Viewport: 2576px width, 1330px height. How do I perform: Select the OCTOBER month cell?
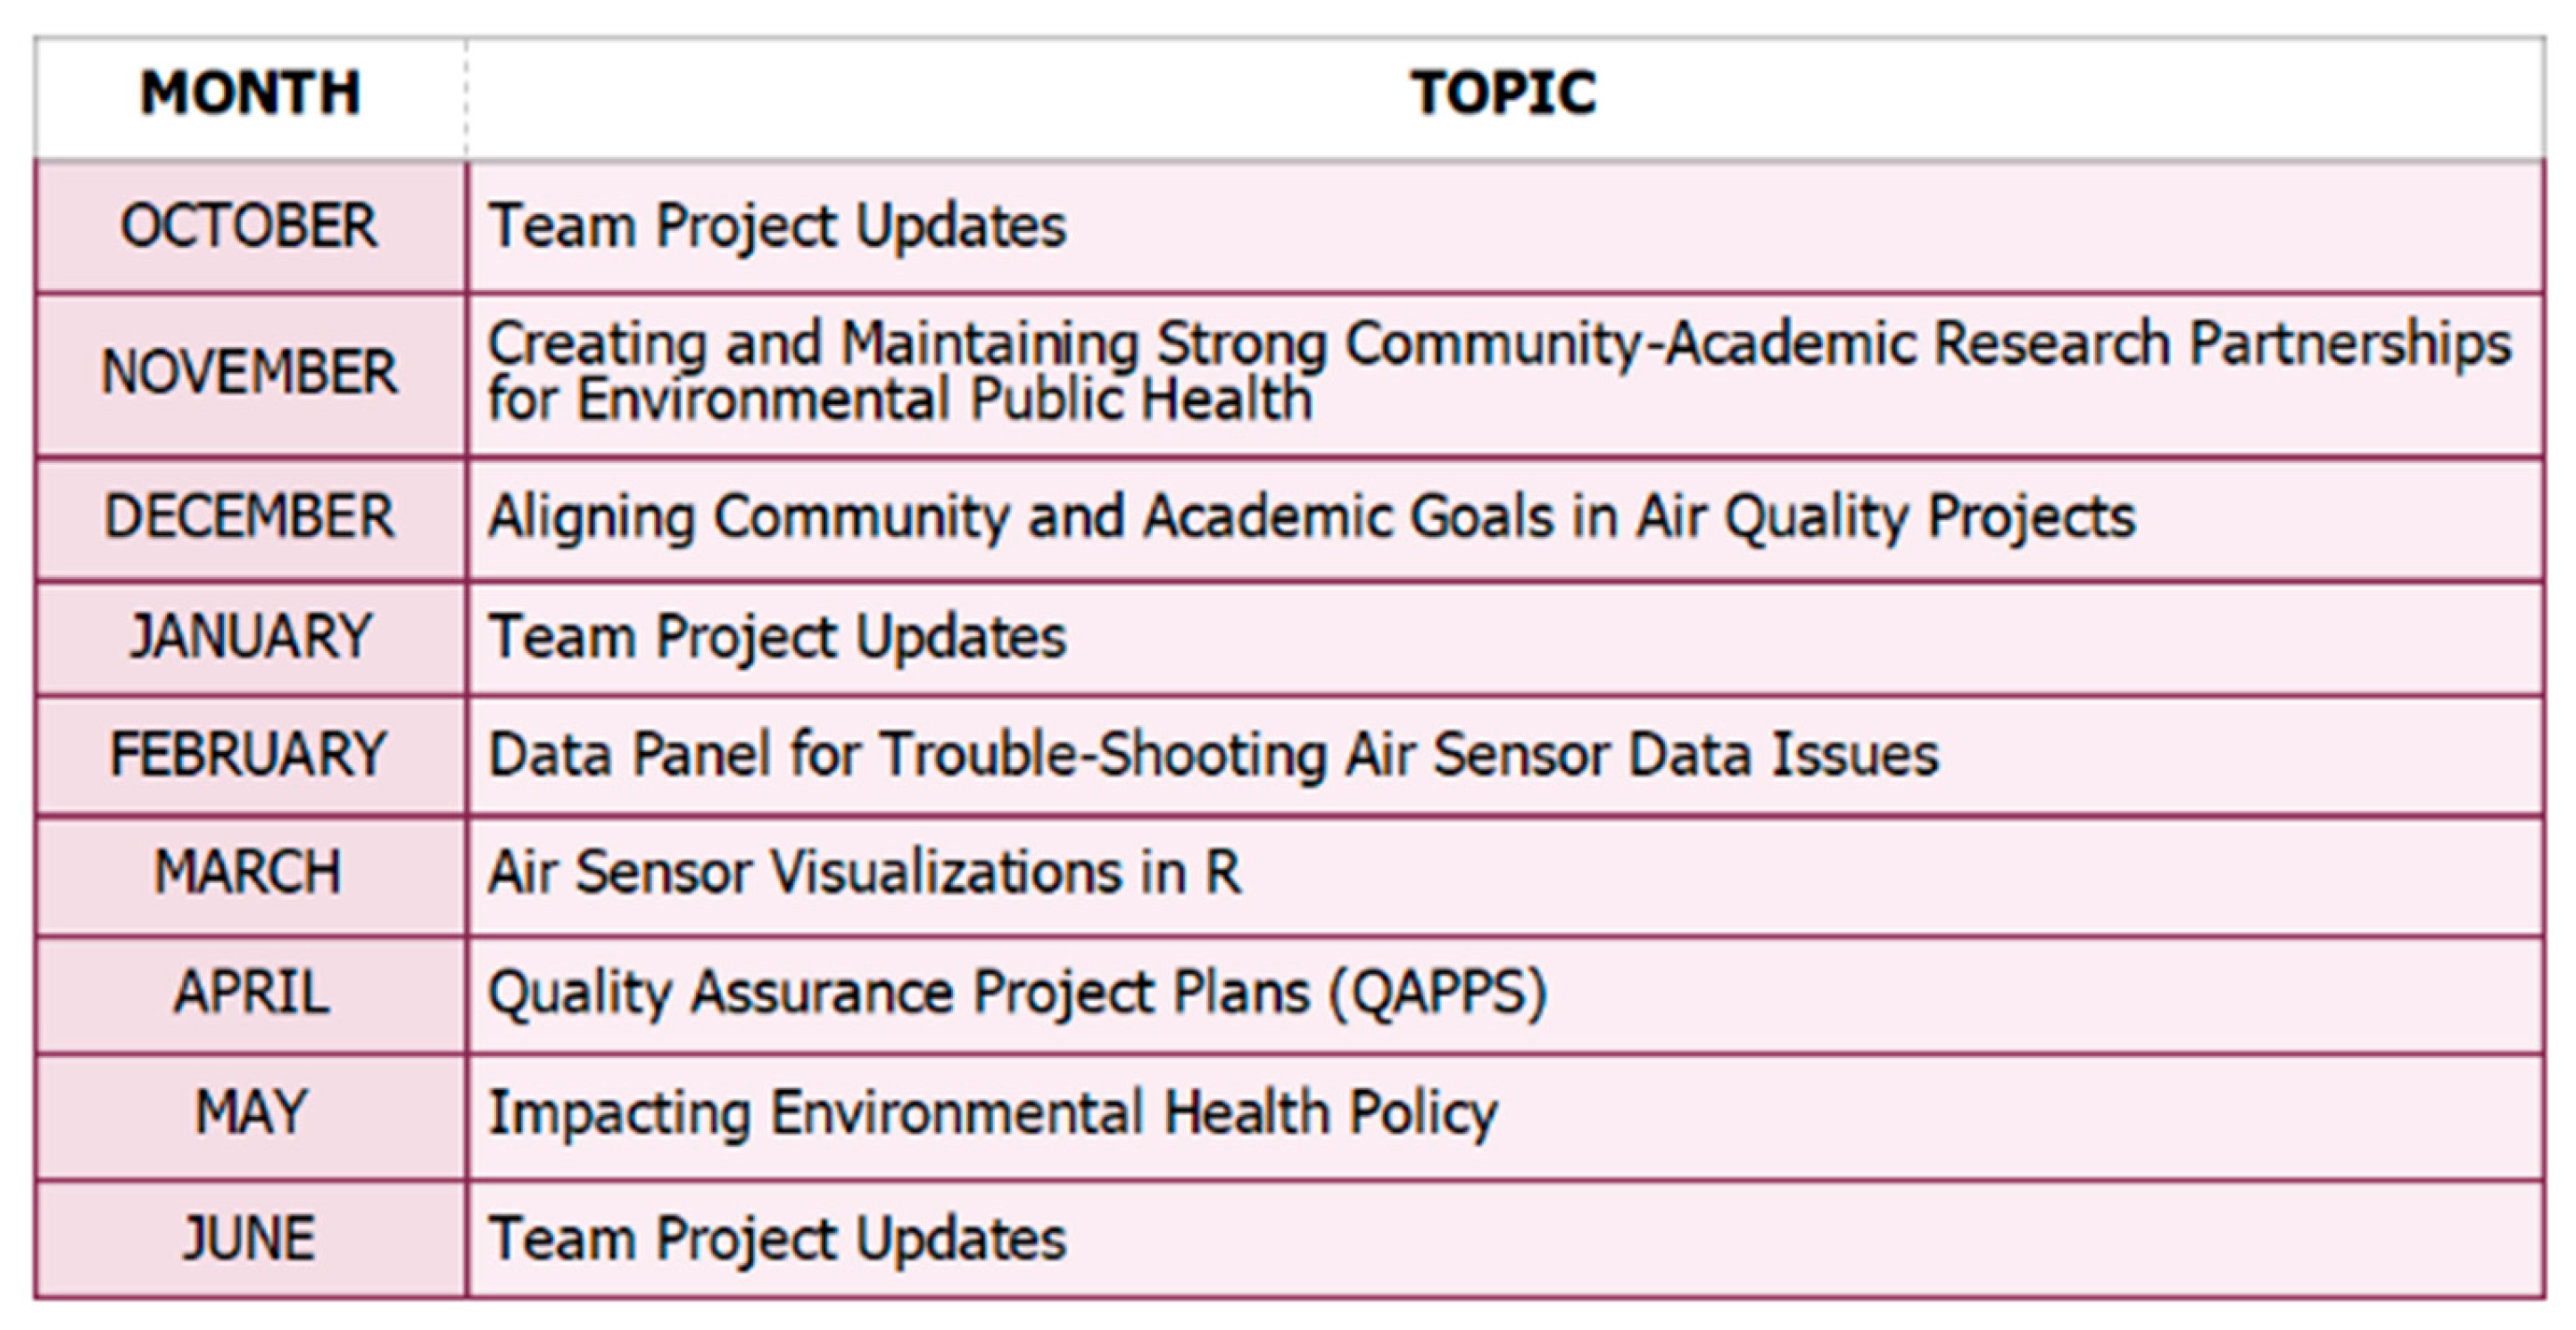pyautogui.click(x=250, y=226)
